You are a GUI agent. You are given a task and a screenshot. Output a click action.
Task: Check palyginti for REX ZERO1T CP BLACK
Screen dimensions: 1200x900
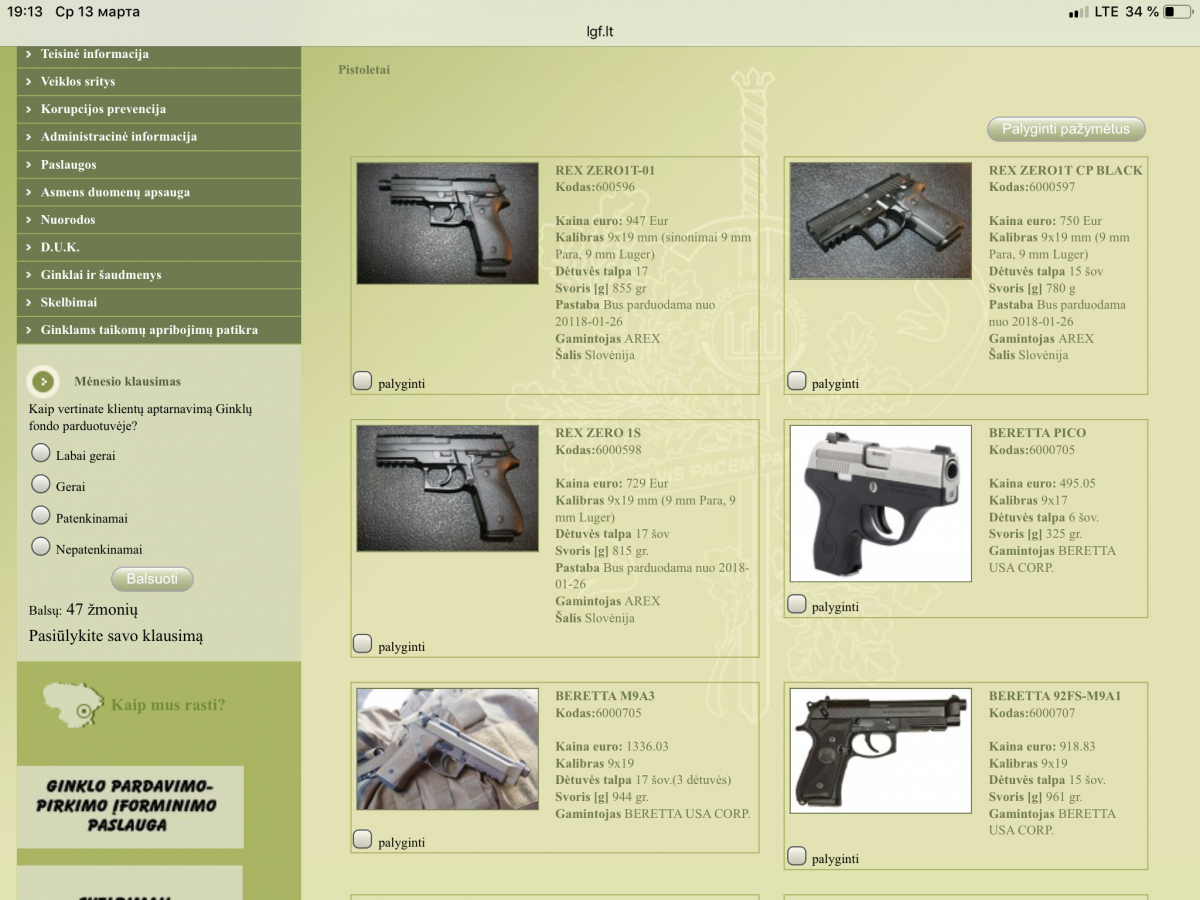tap(797, 380)
